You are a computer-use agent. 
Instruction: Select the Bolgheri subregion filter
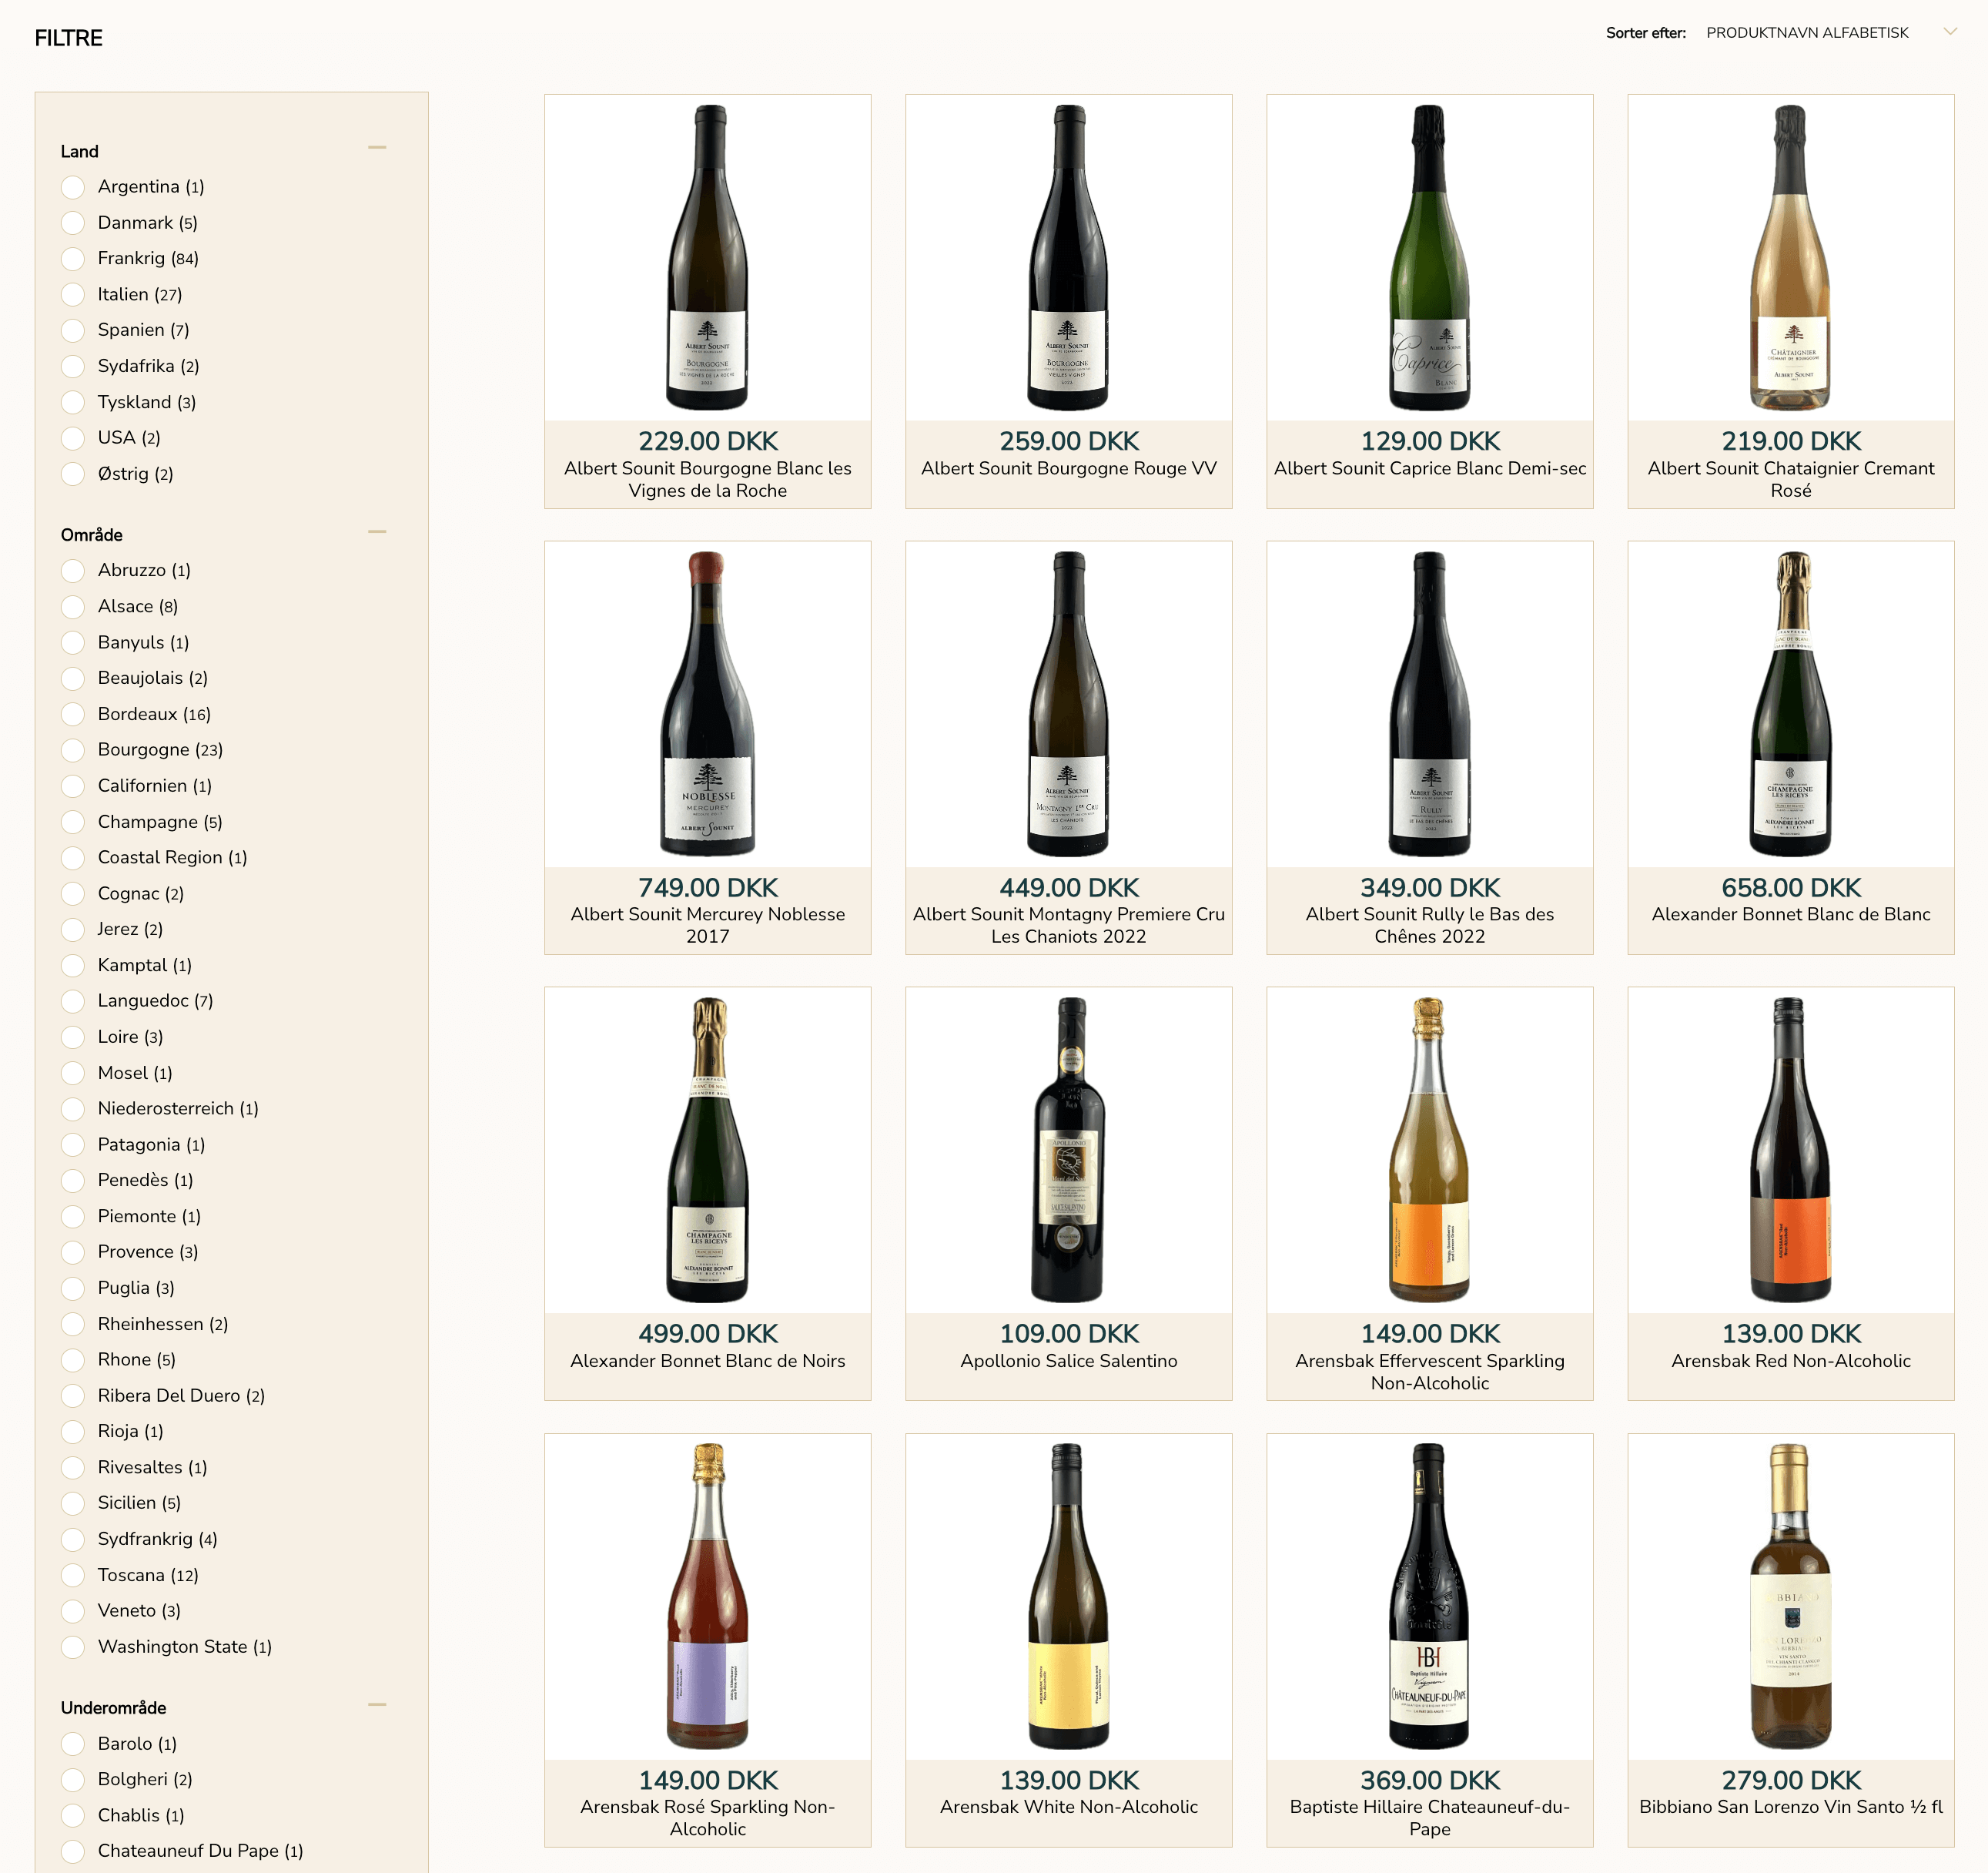pos(73,1780)
